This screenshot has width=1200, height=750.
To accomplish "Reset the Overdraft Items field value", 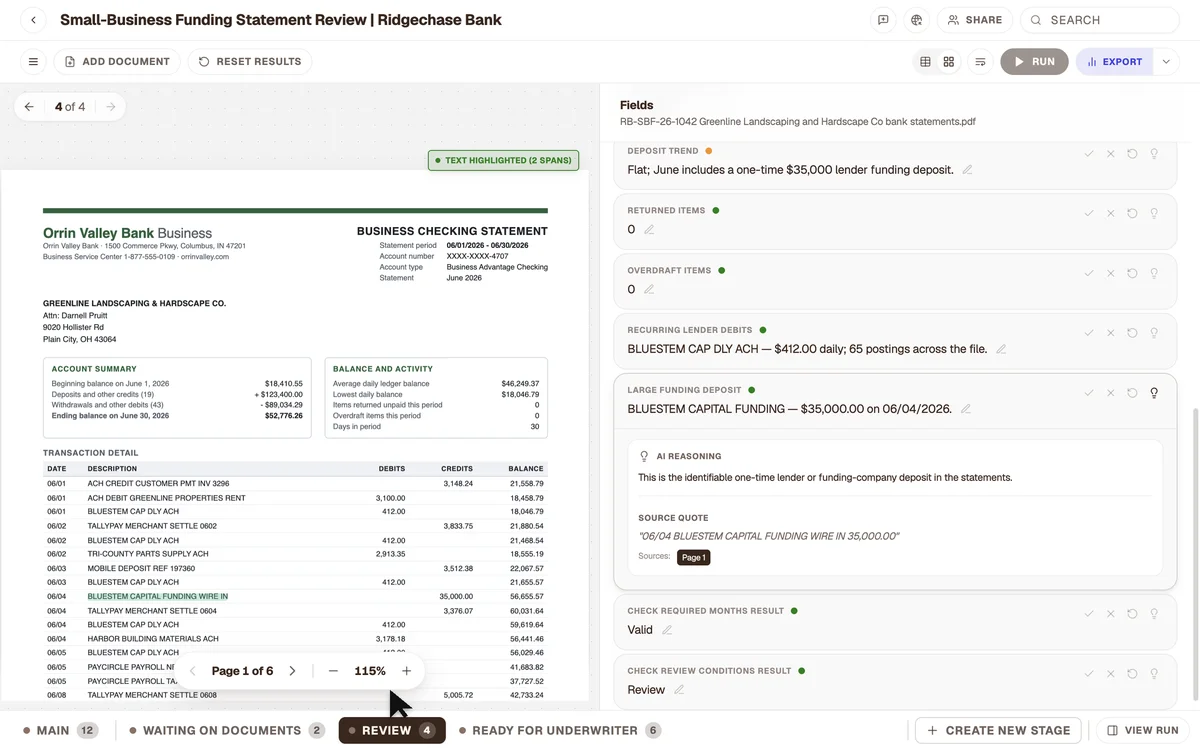I will coord(1132,273).
